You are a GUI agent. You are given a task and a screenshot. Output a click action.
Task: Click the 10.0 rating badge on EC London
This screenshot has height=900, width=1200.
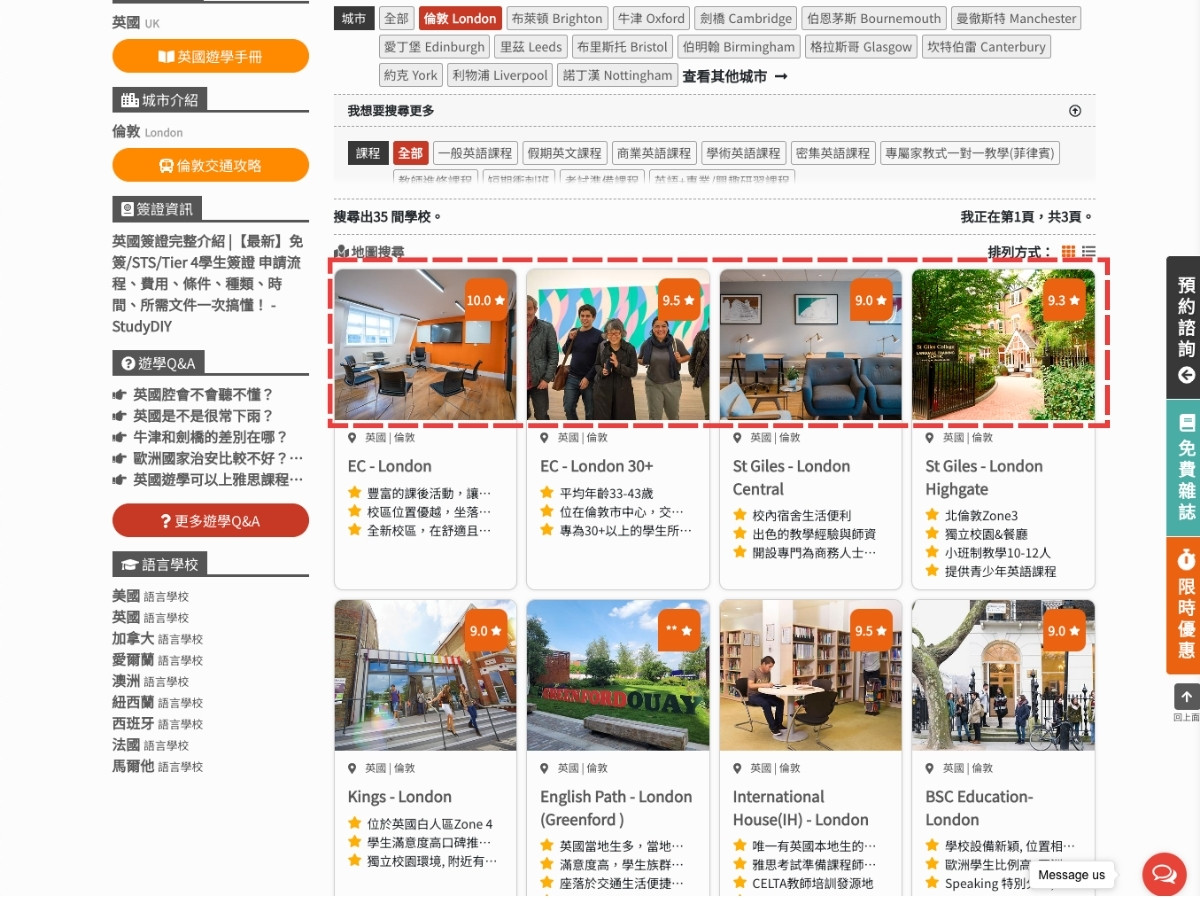[486, 300]
